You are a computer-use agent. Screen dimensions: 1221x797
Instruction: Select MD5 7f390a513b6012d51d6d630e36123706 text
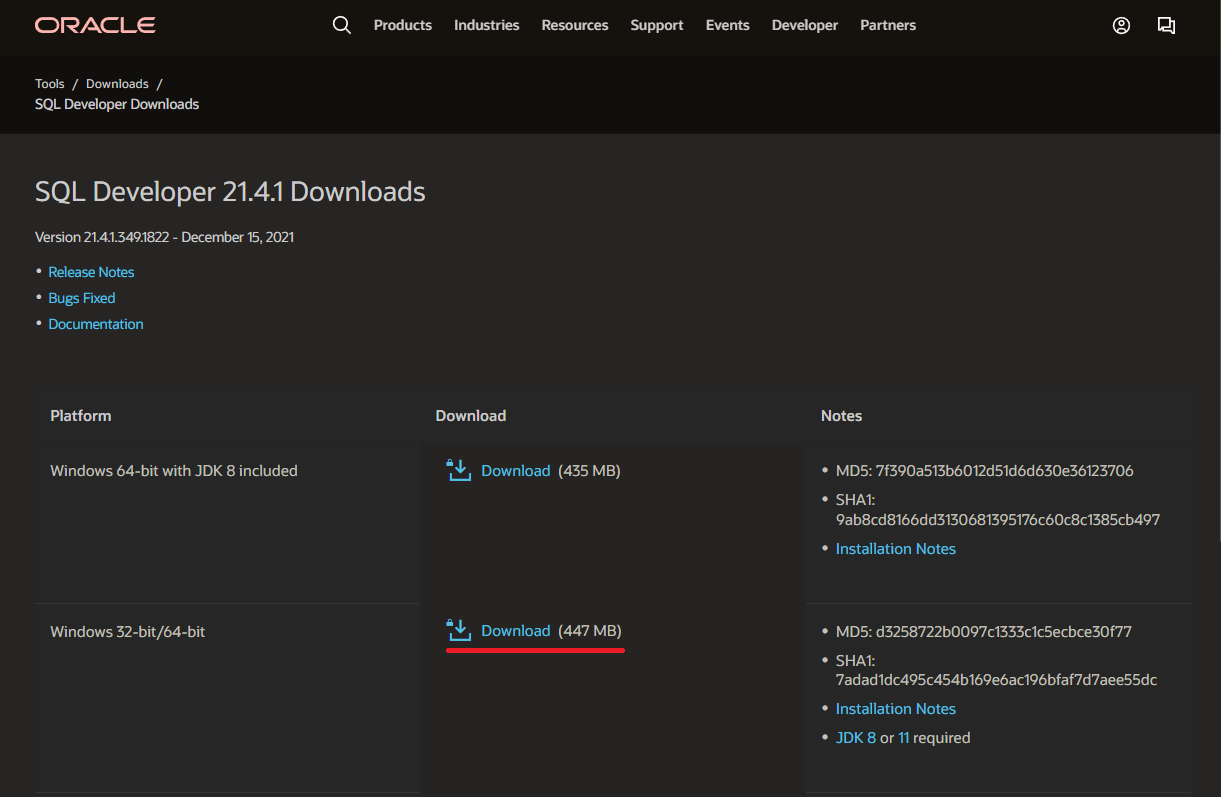pos(985,470)
